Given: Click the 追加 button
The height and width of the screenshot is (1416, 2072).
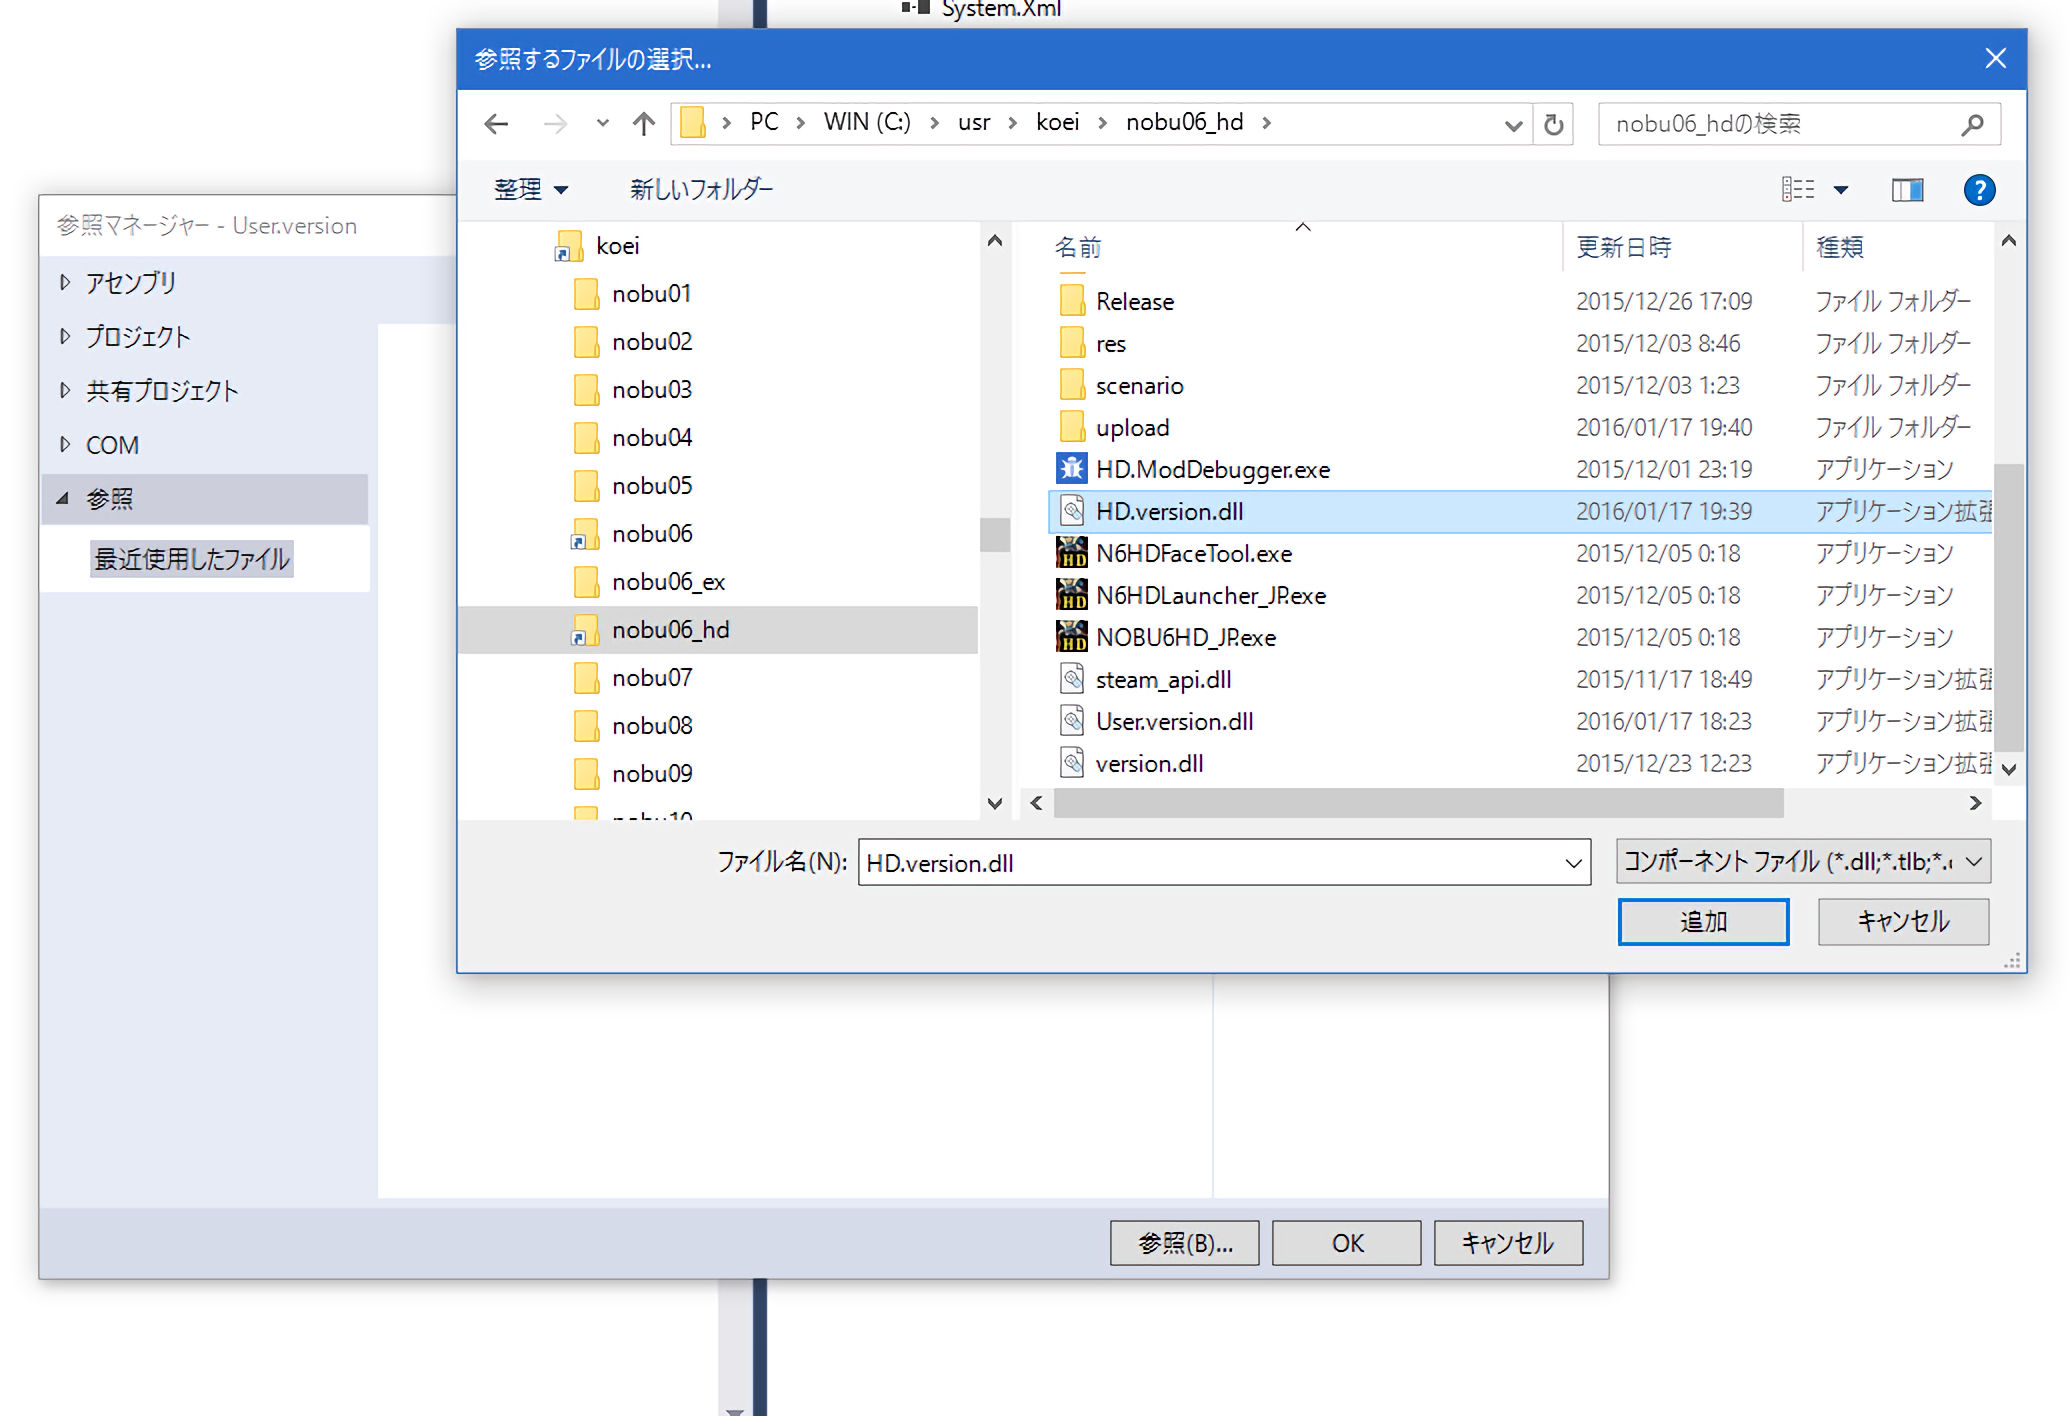Looking at the screenshot, I should pyautogui.click(x=1702, y=921).
